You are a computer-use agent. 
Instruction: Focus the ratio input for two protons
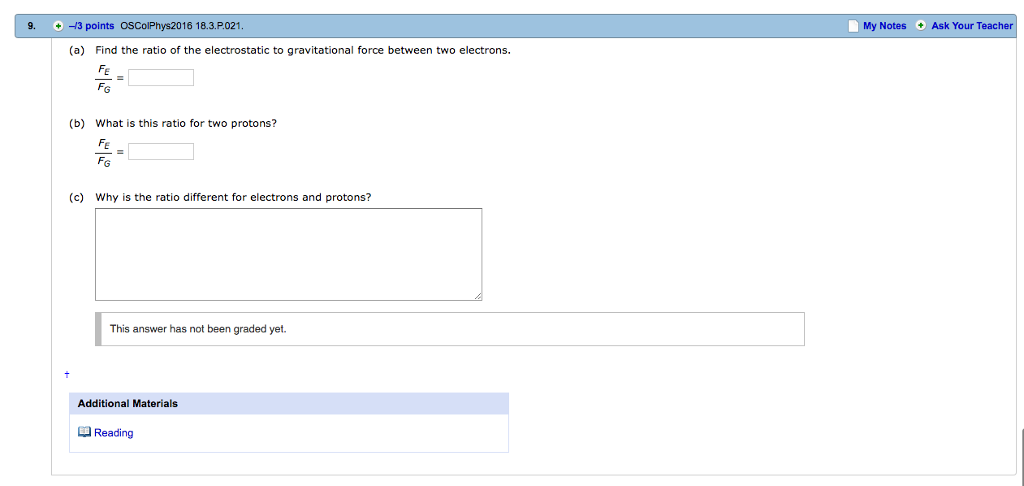161,152
